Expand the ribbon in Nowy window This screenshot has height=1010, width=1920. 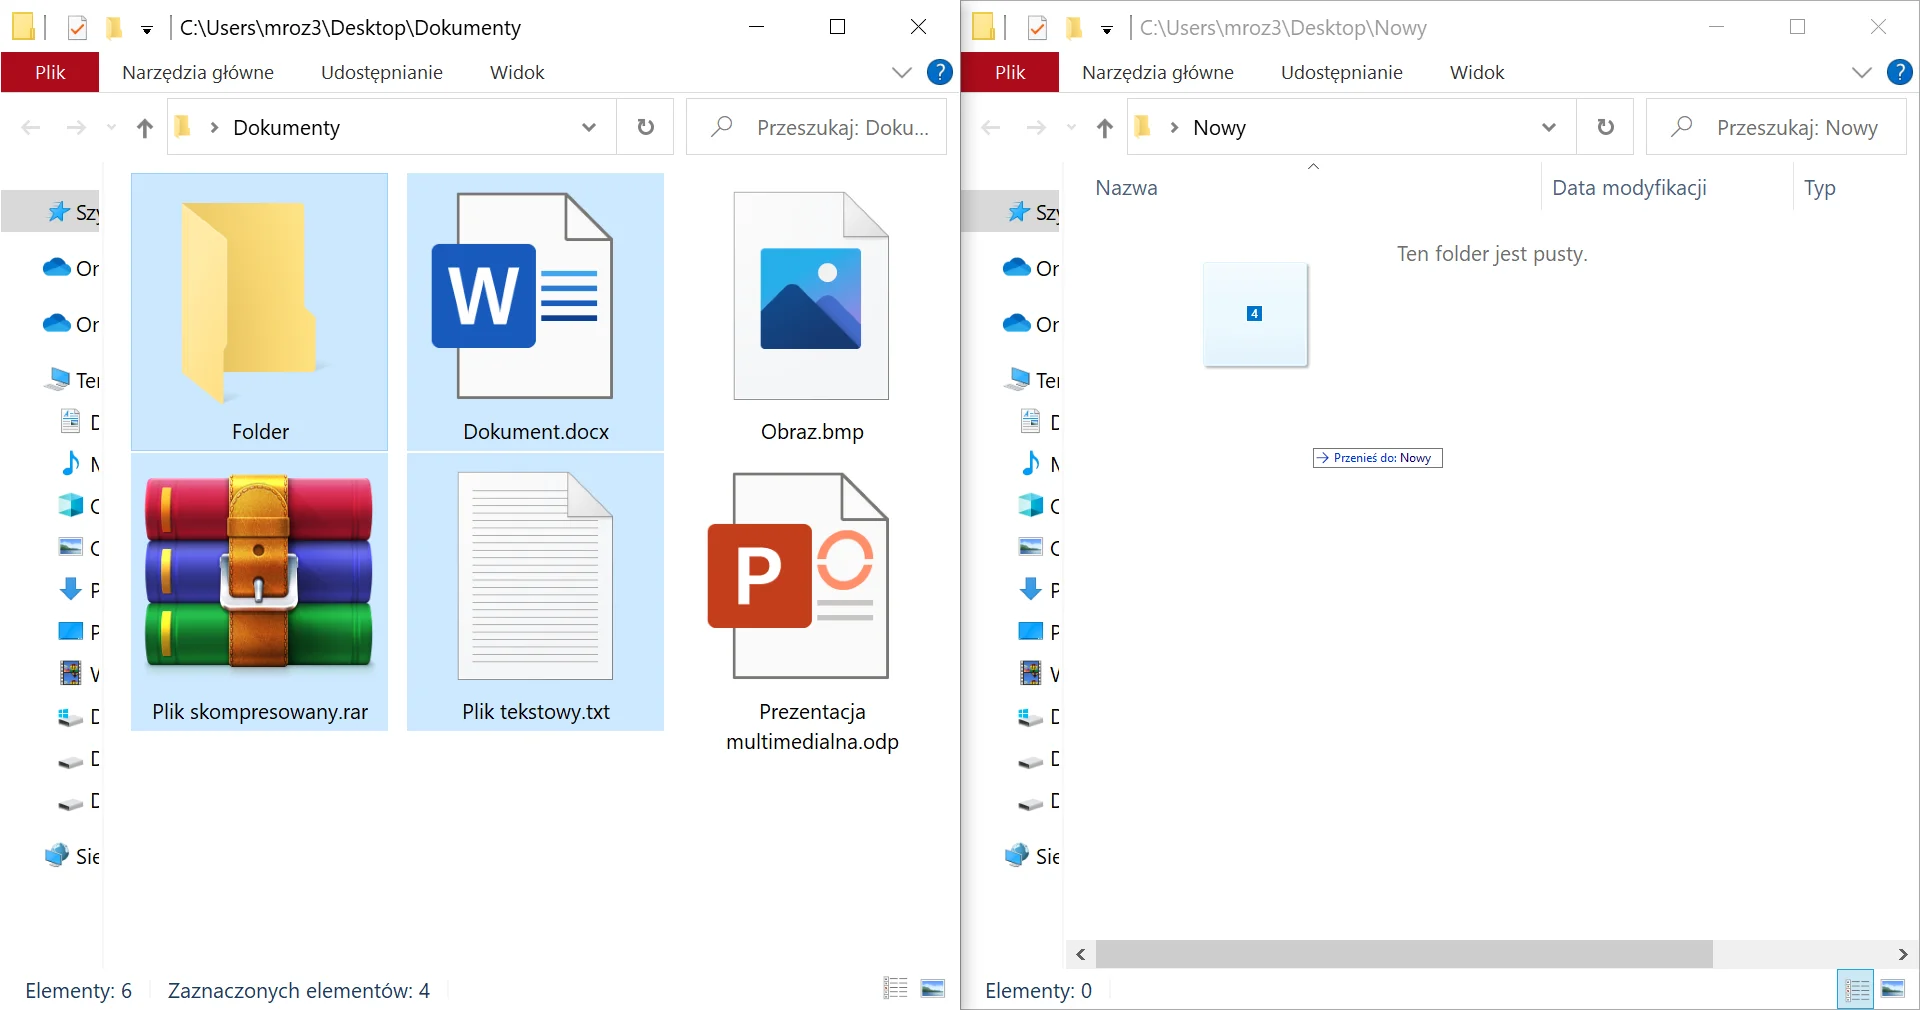pos(1862,72)
